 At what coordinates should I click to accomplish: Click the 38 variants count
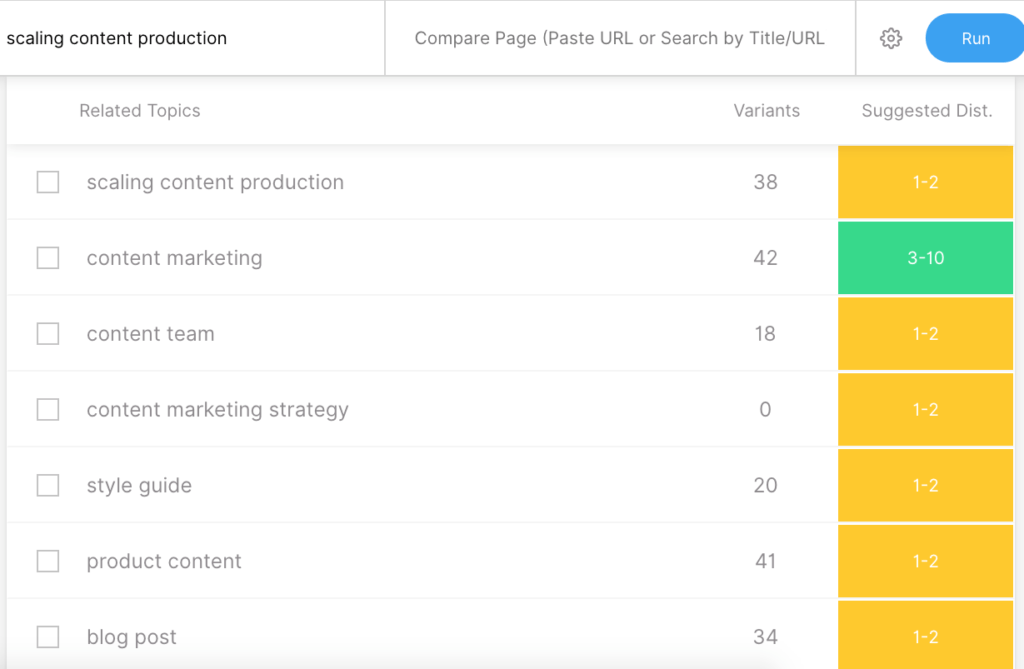tap(765, 182)
